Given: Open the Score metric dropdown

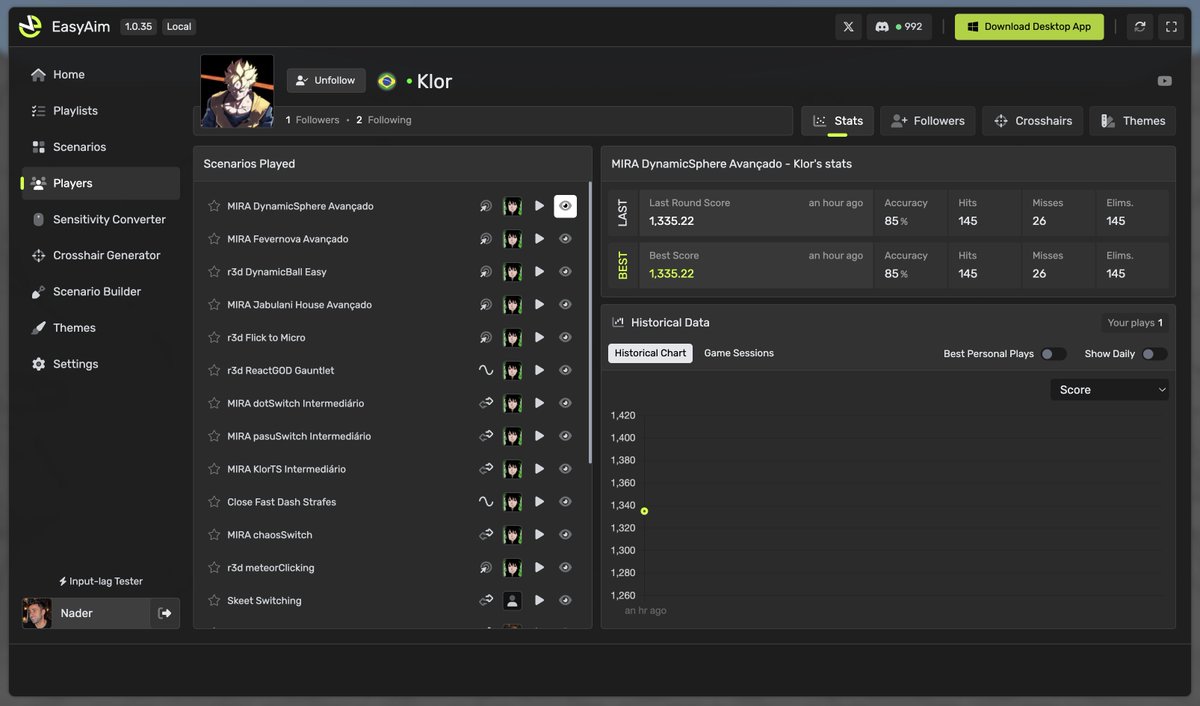Looking at the screenshot, I should pos(1109,390).
